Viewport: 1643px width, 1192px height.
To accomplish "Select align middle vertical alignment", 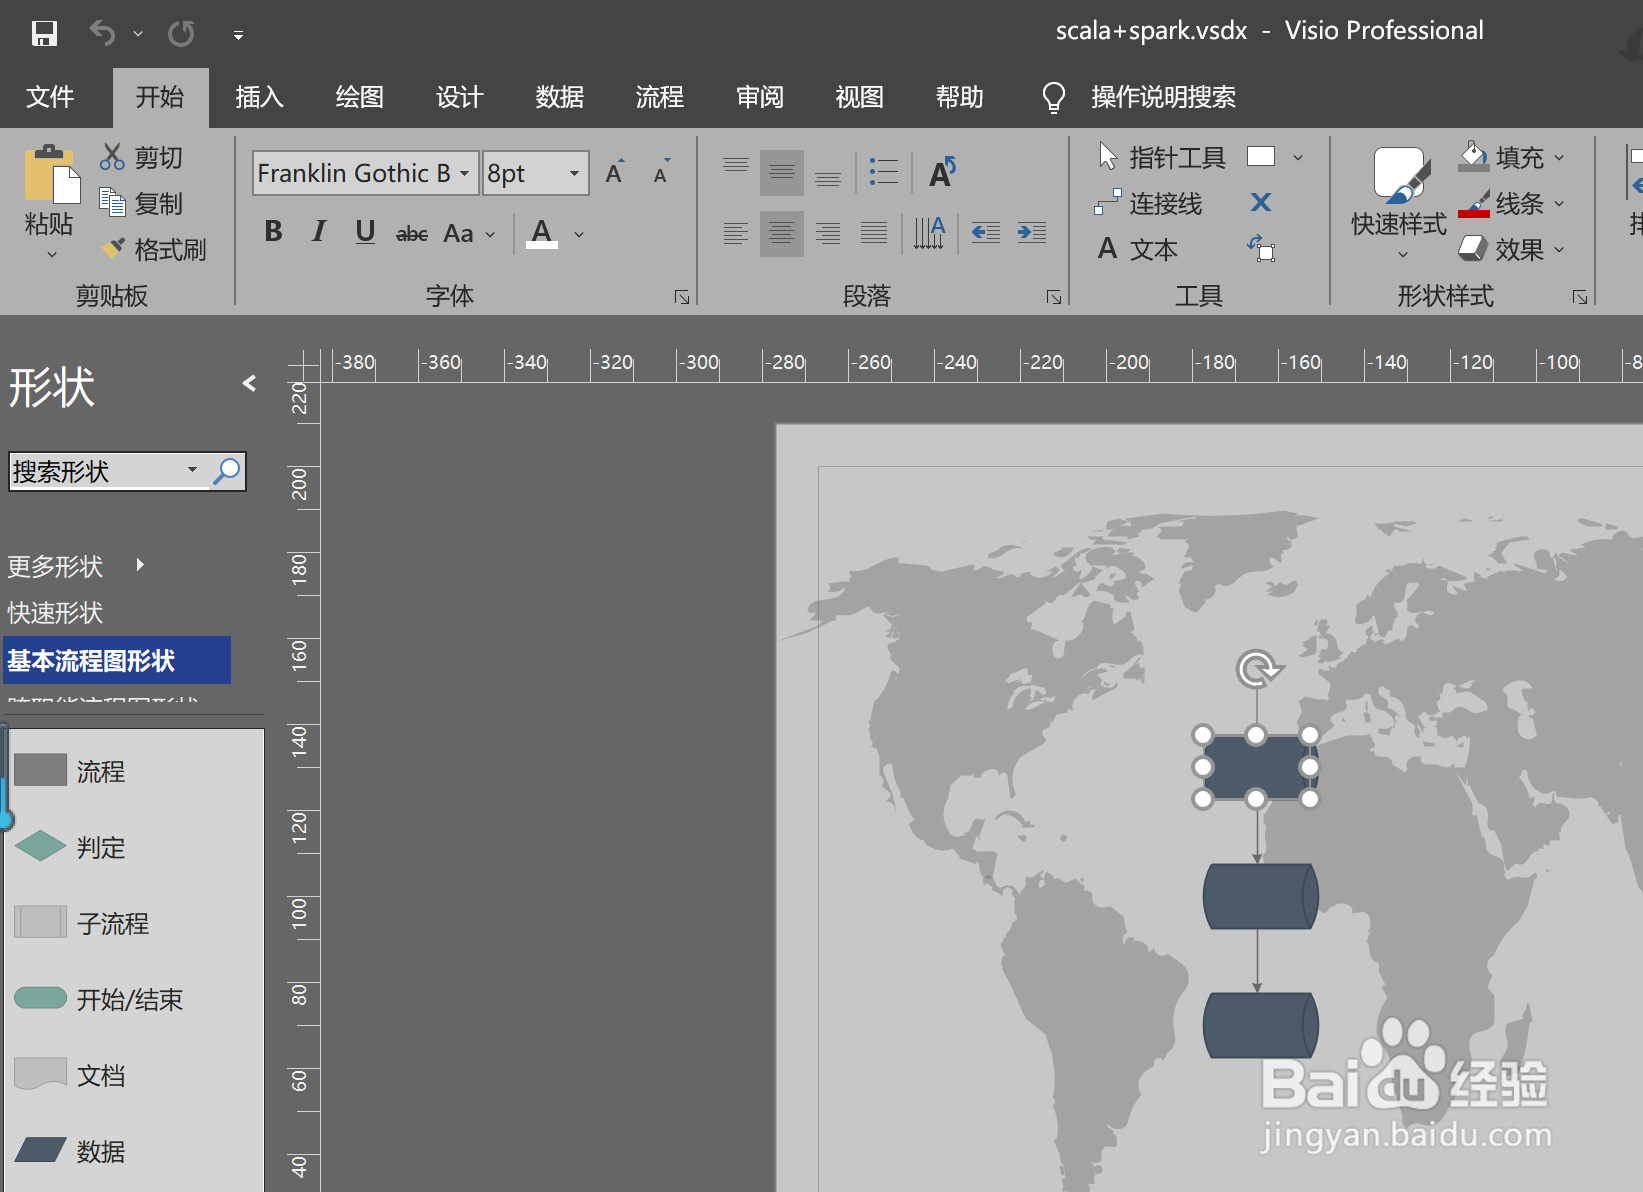I will pyautogui.click(x=782, y=173).
